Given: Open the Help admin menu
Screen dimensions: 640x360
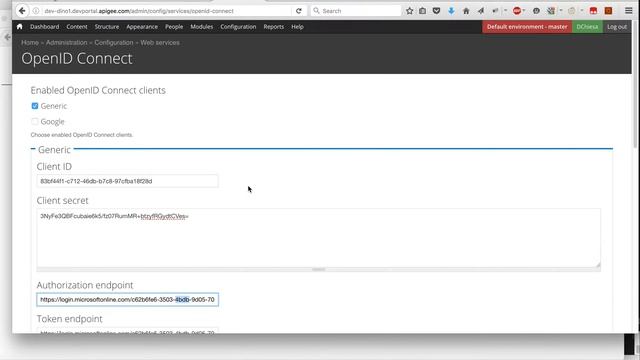Looking at the screenshot, I should point(297,27).
